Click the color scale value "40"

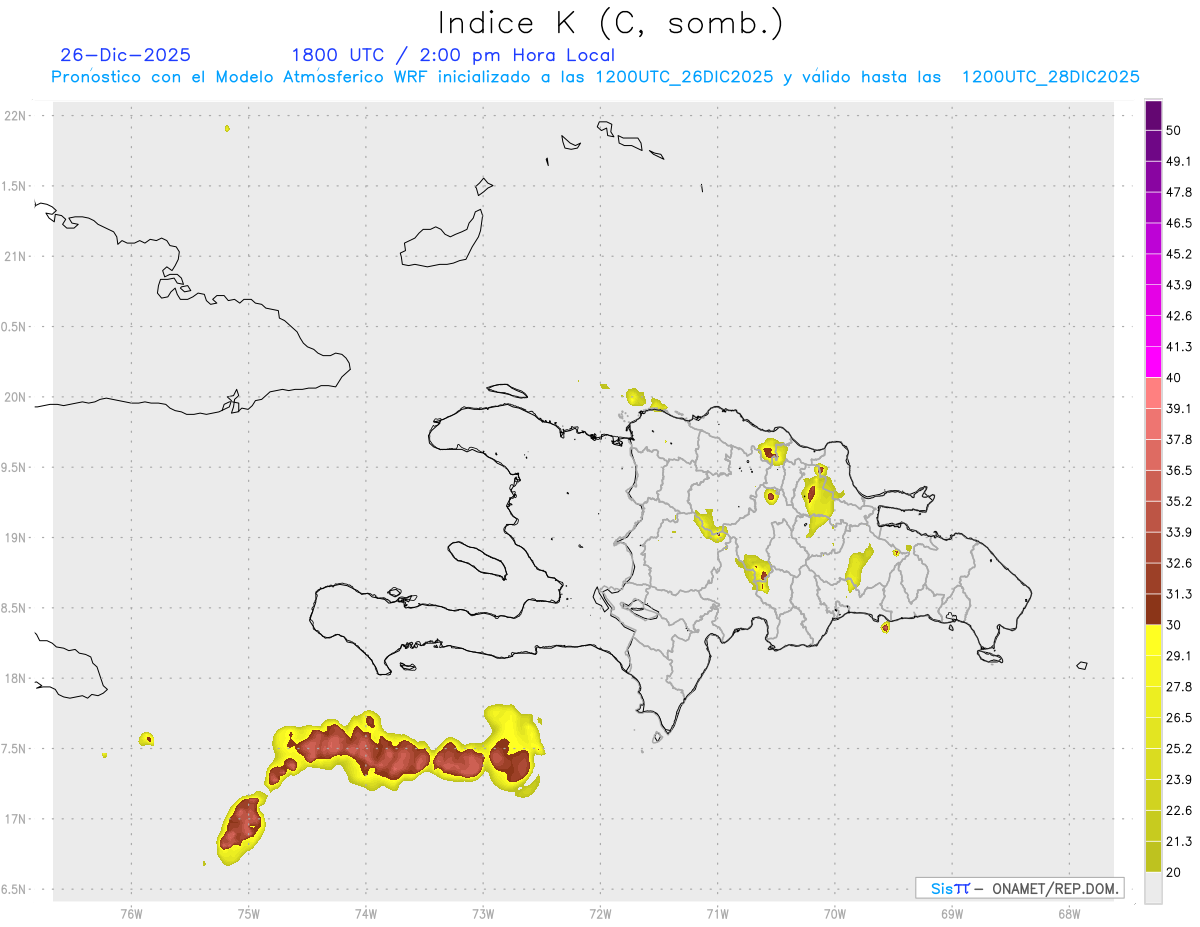(1175, 377)
